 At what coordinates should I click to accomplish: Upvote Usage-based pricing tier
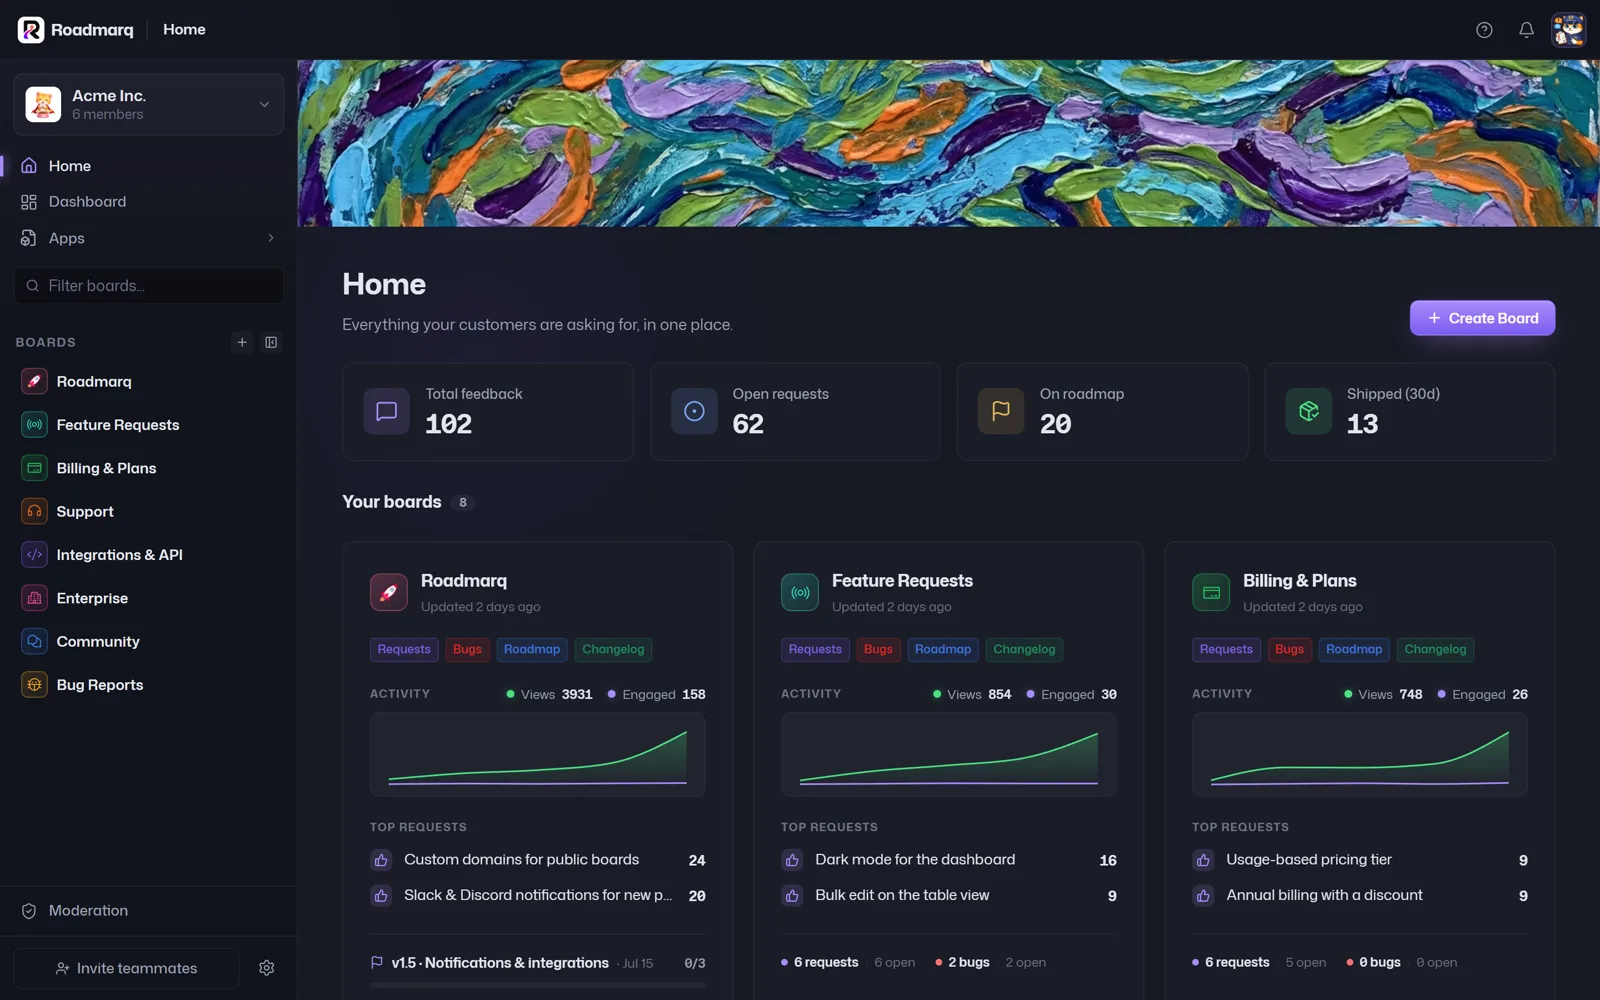pyautogui.click(x=1203, y=860)
